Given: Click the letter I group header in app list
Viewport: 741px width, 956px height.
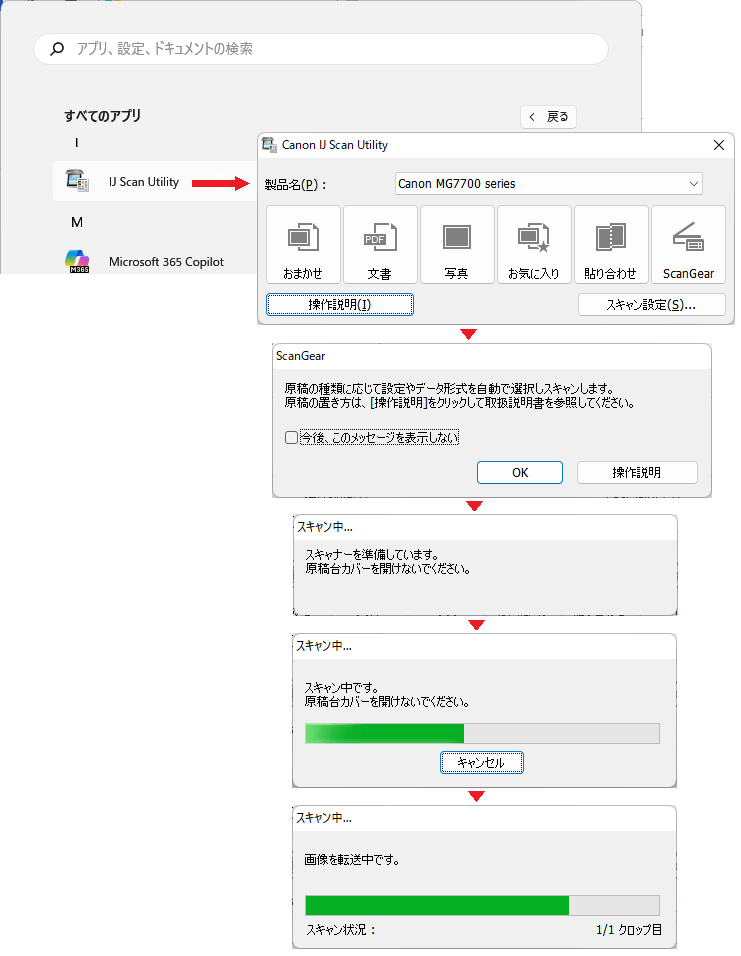Looking at the screenshot, I should click(76, 143).
